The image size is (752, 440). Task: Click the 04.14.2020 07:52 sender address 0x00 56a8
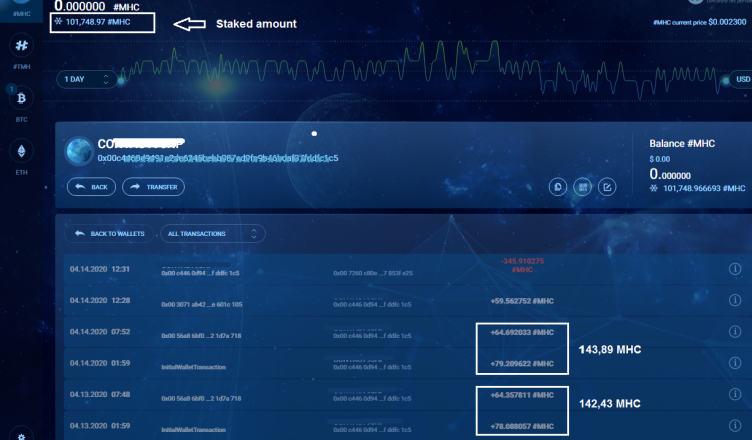click(201, 335)
